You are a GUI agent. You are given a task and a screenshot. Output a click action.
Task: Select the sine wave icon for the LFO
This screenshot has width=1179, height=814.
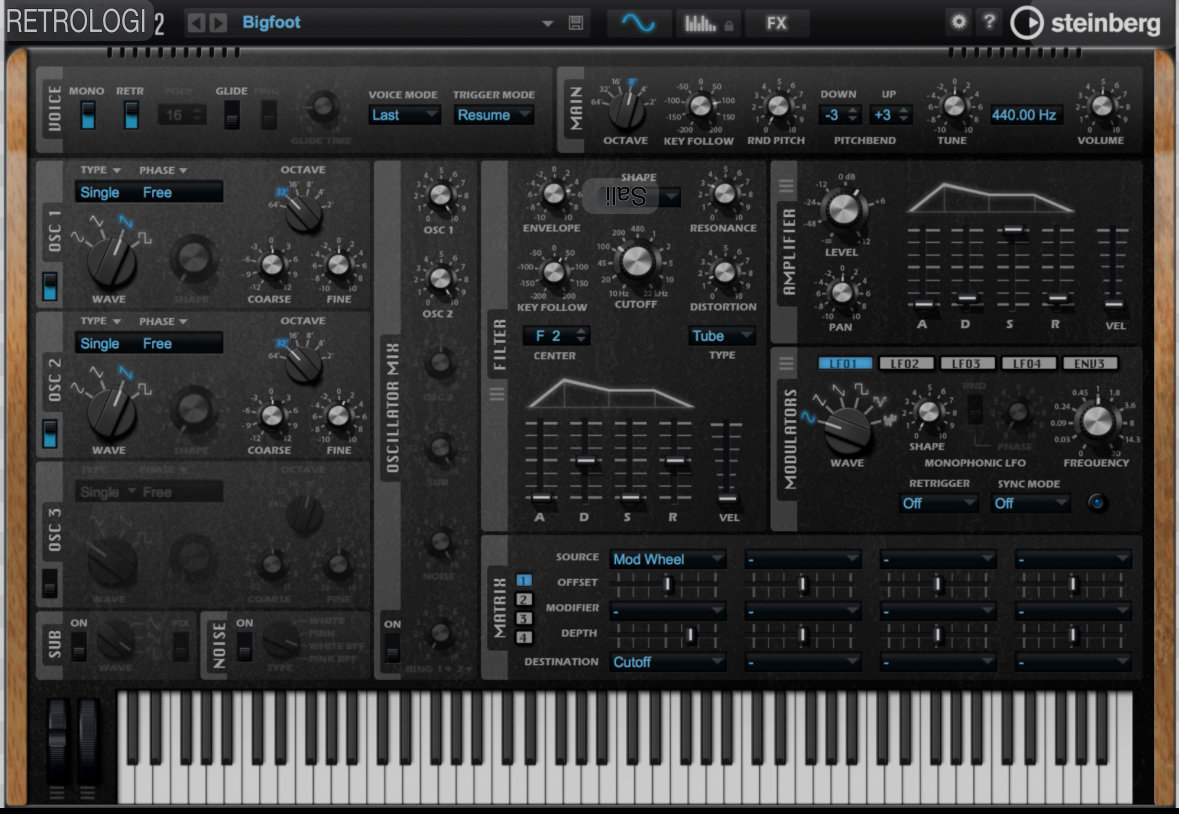pyautogui.click(x=808, y=417)
